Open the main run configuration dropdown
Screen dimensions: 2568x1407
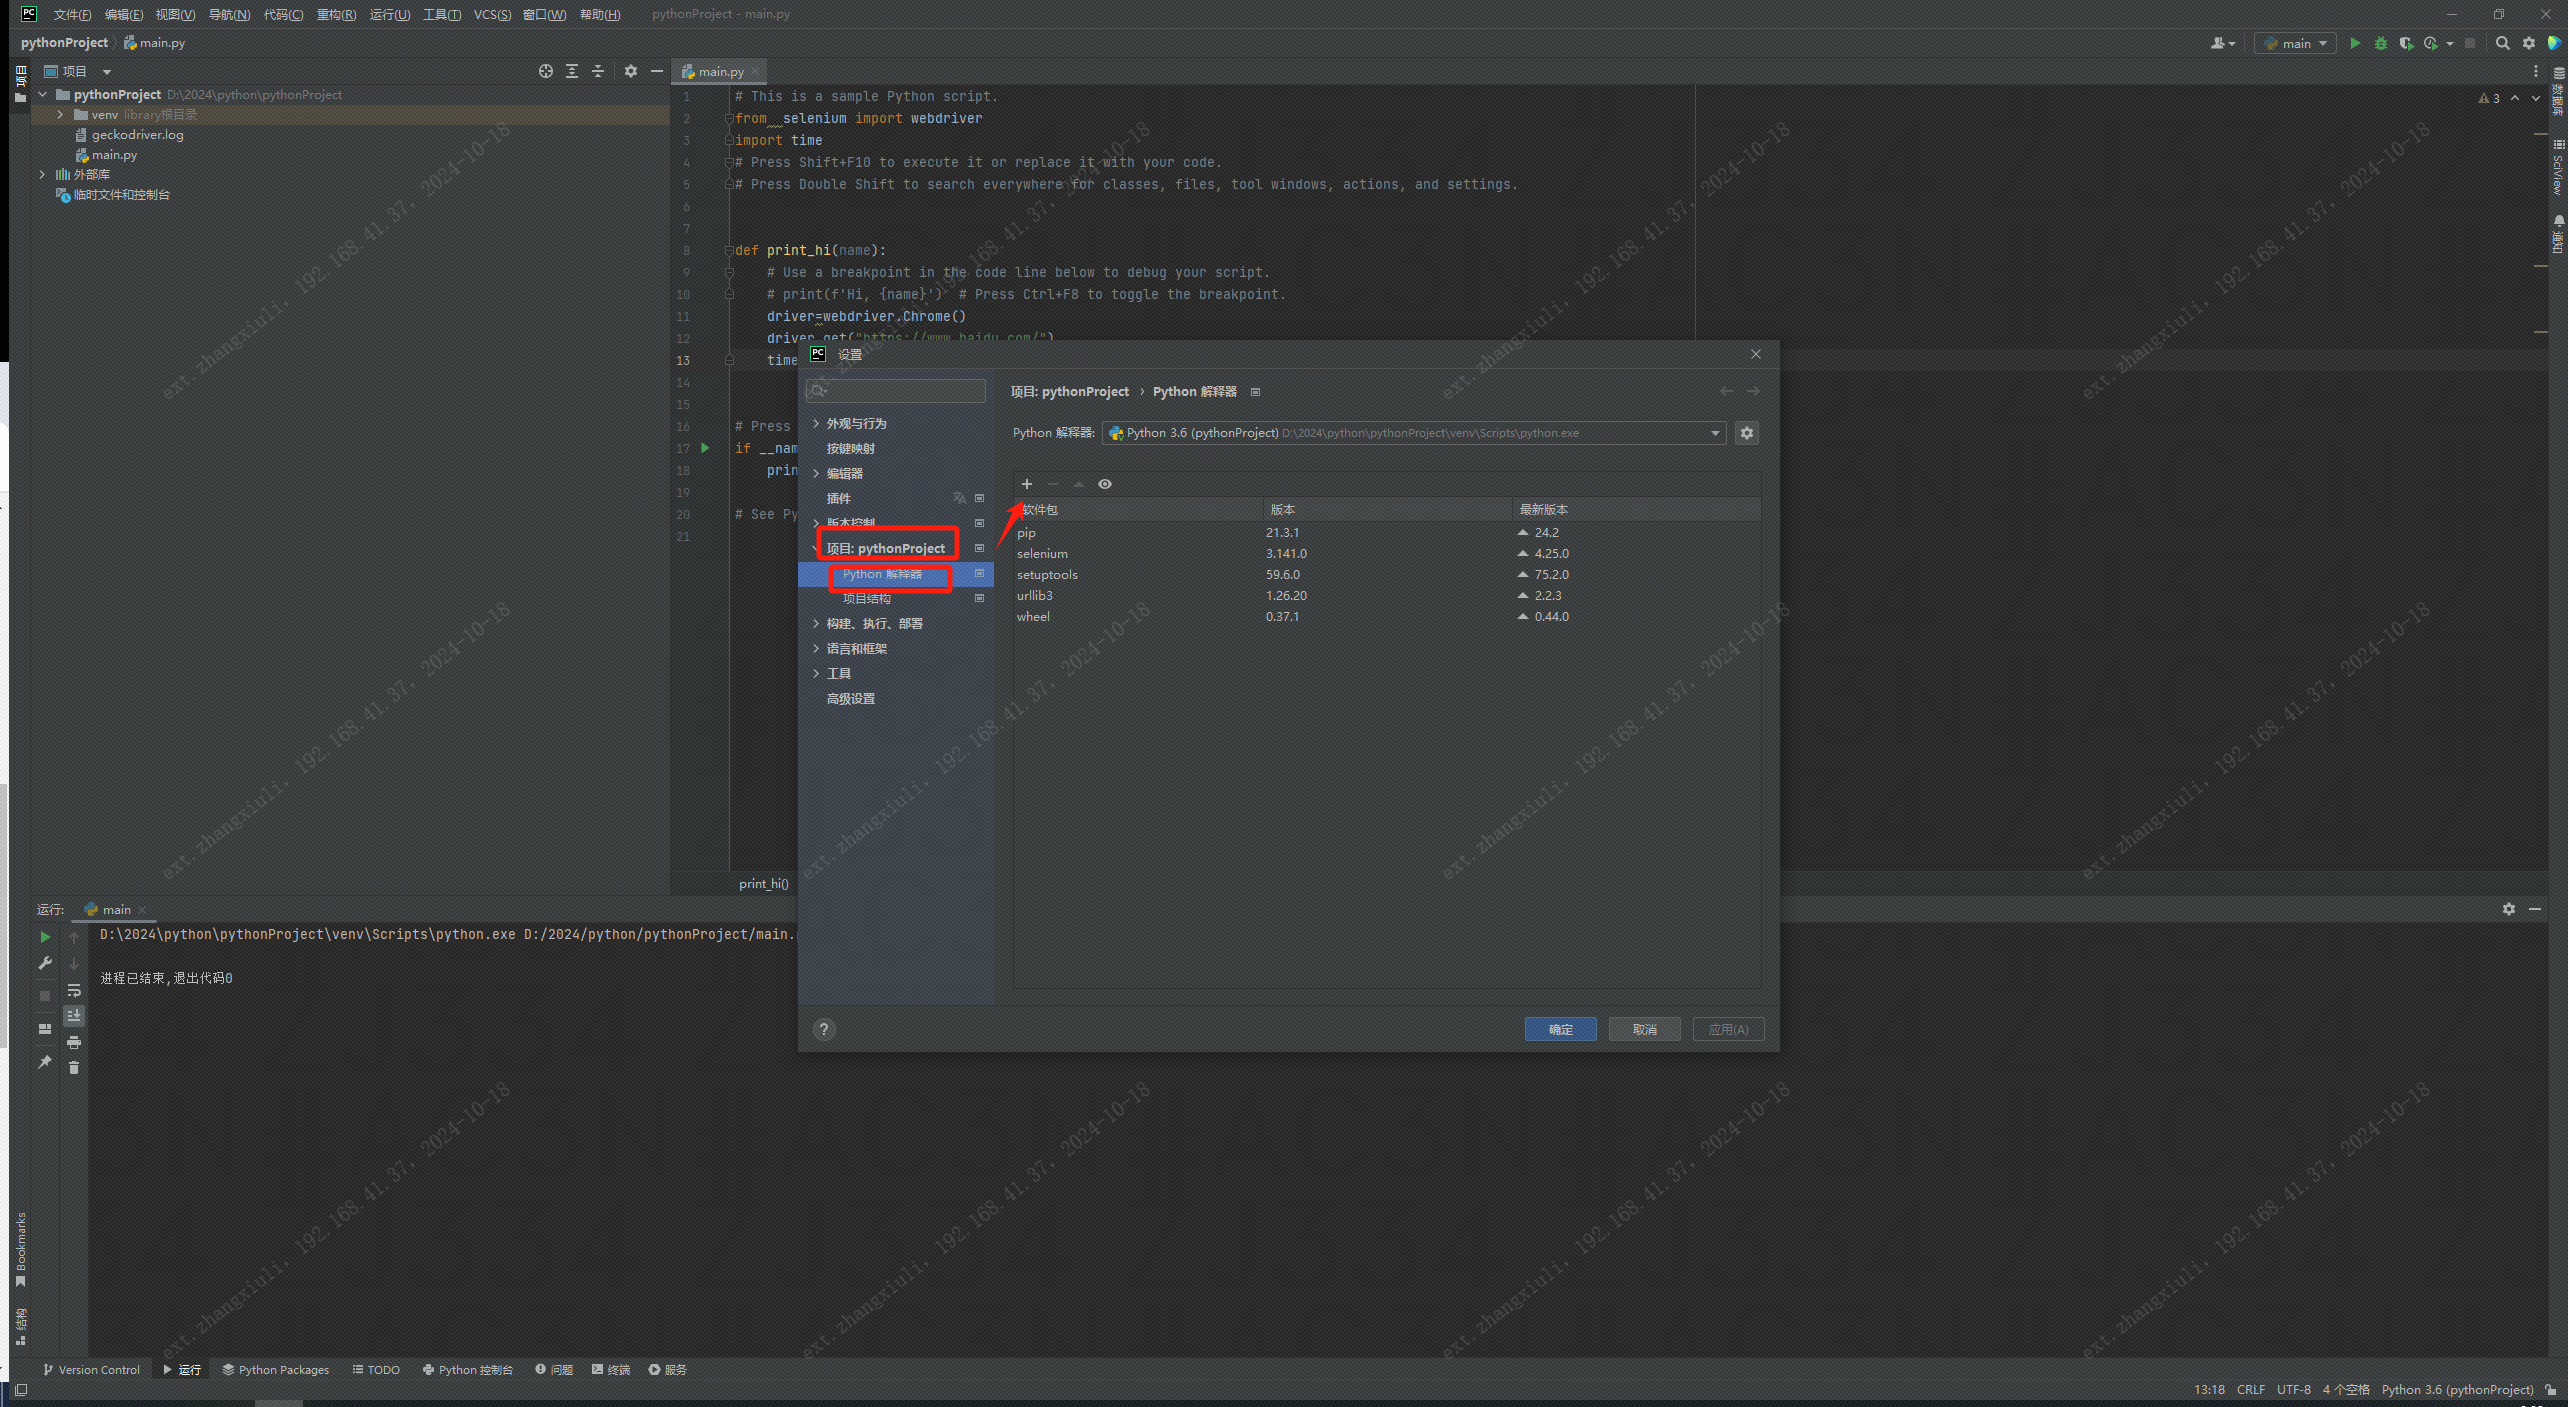2296,43
